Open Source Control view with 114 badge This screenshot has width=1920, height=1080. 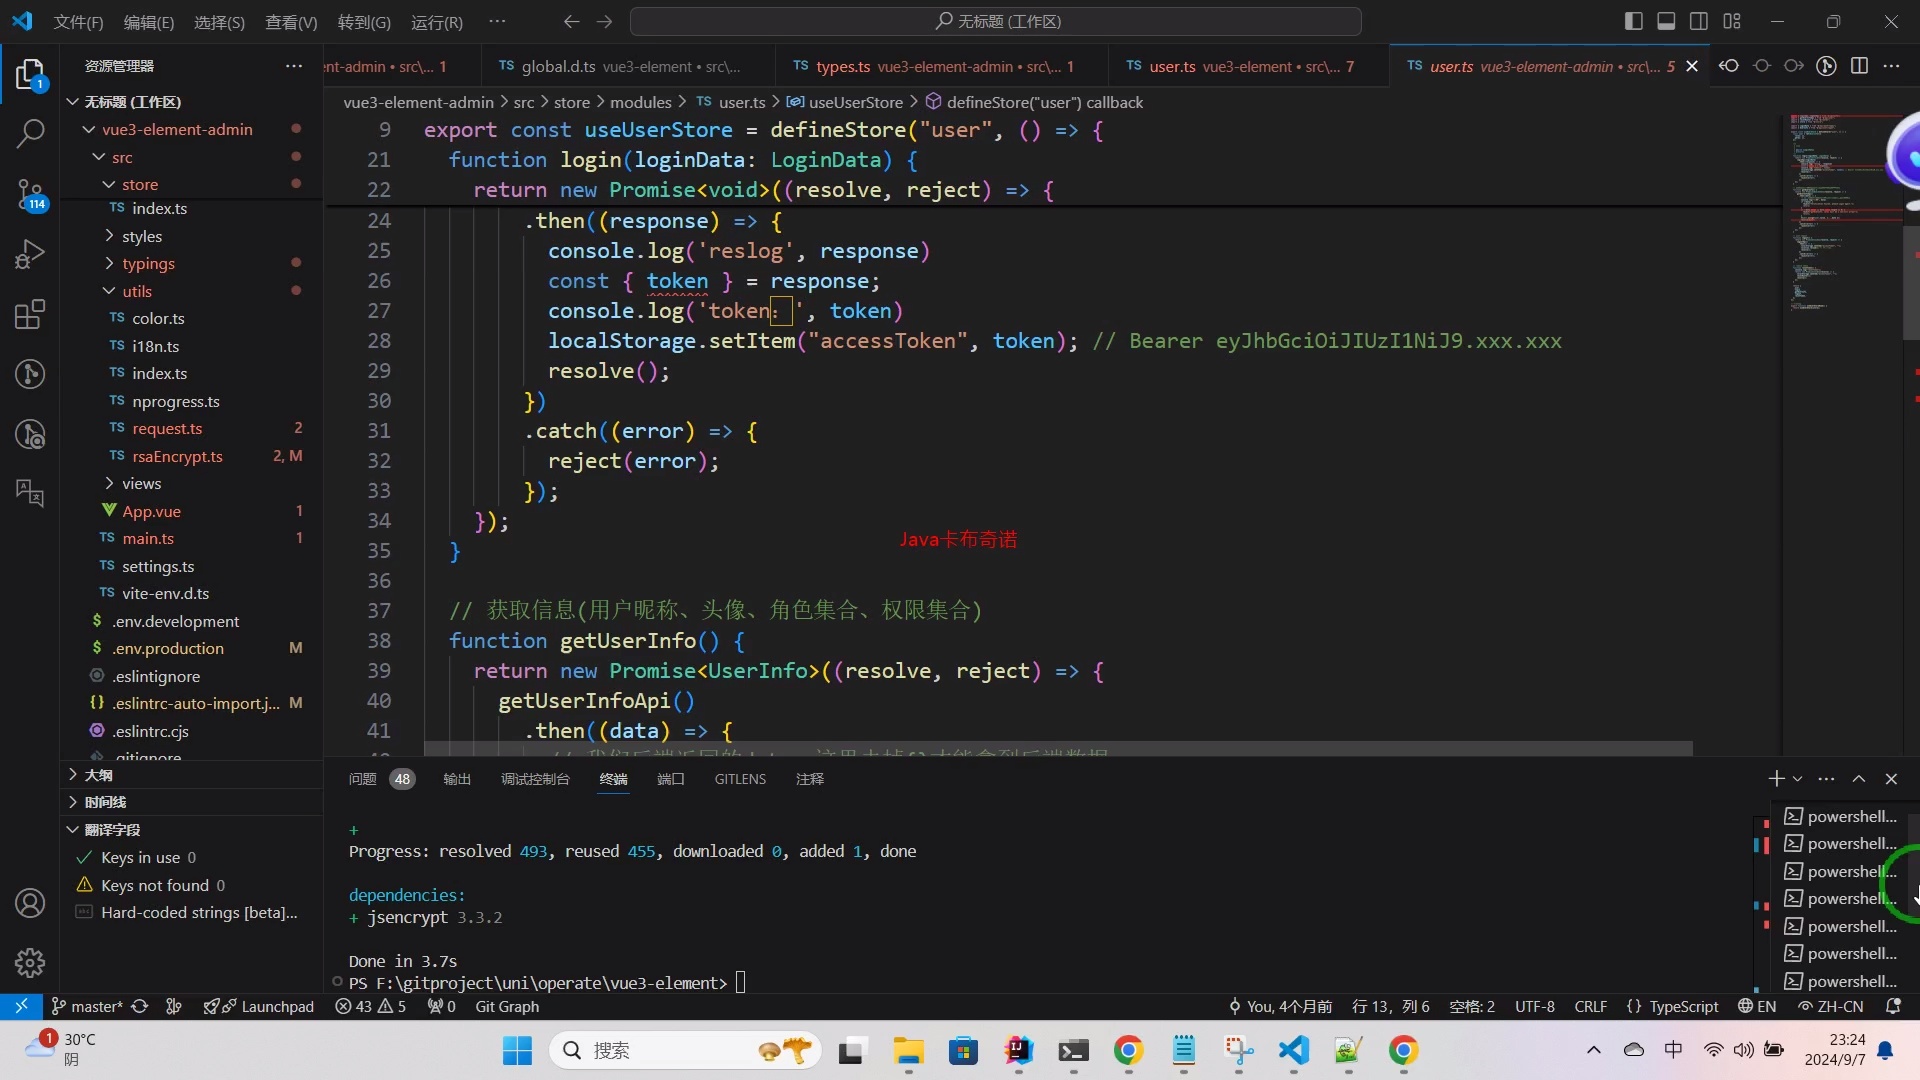(x=30, y=194)
